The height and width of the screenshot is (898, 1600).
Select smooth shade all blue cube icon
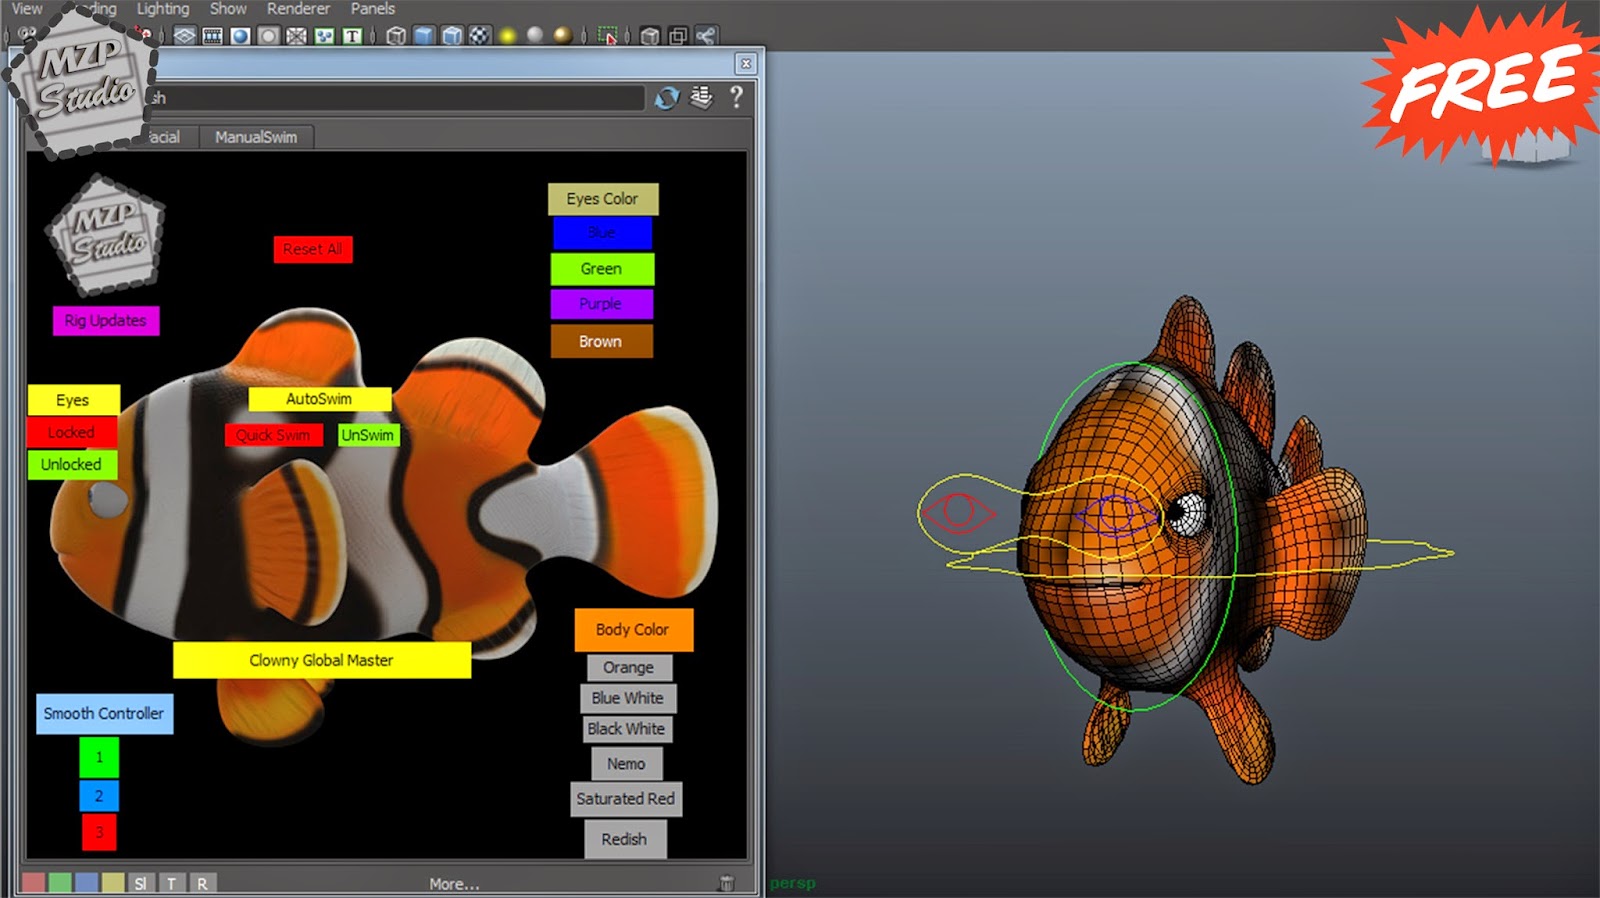[x=424, y=36]
